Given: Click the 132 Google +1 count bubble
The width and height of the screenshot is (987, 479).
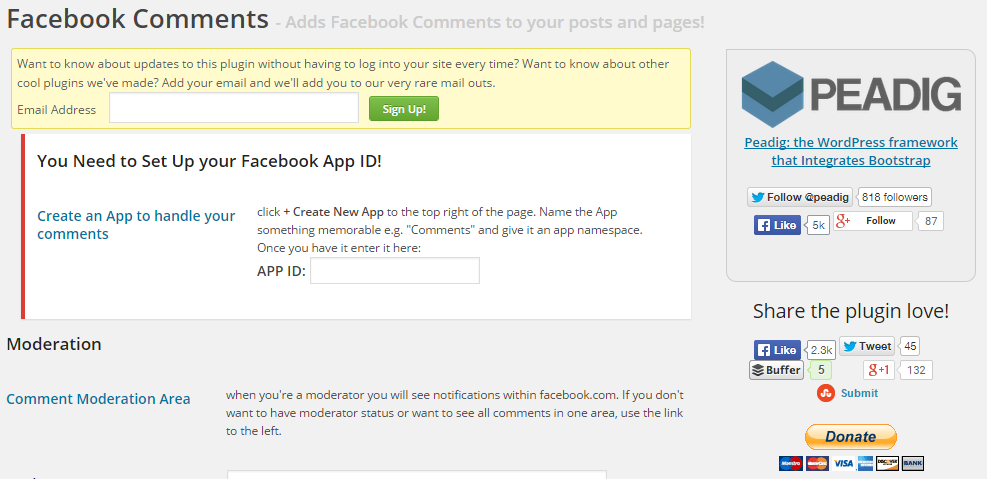Looking at the screenshot, I should click(916, 370).
